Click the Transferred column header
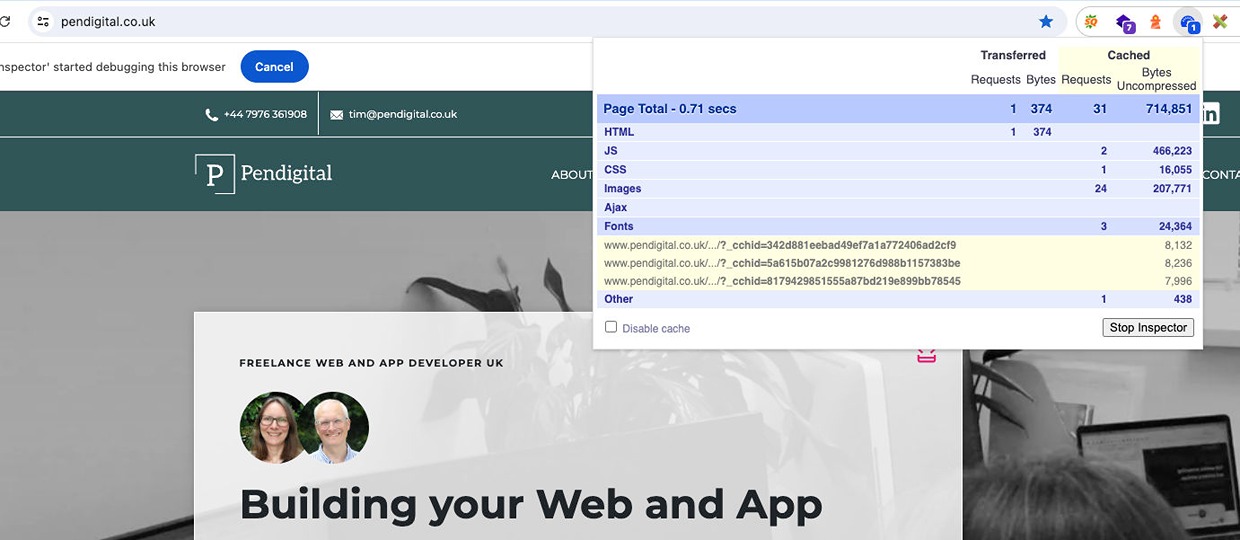The image size is (1240, 540). click(1013, 55)
